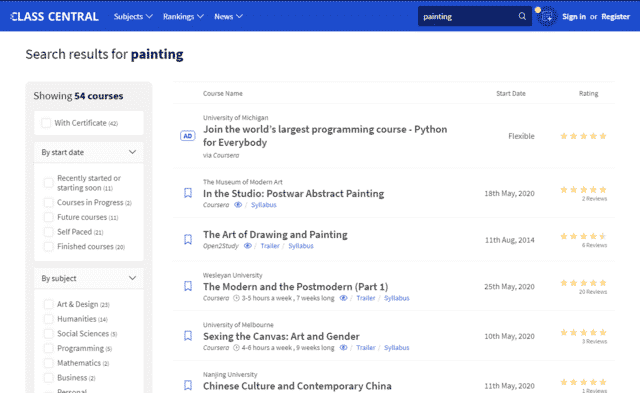Image resolution: width=640 pixels, height=393 pixels.
Task: Click eye icon for Art of Drawing and Painting
Action: [x=248, y=246]
